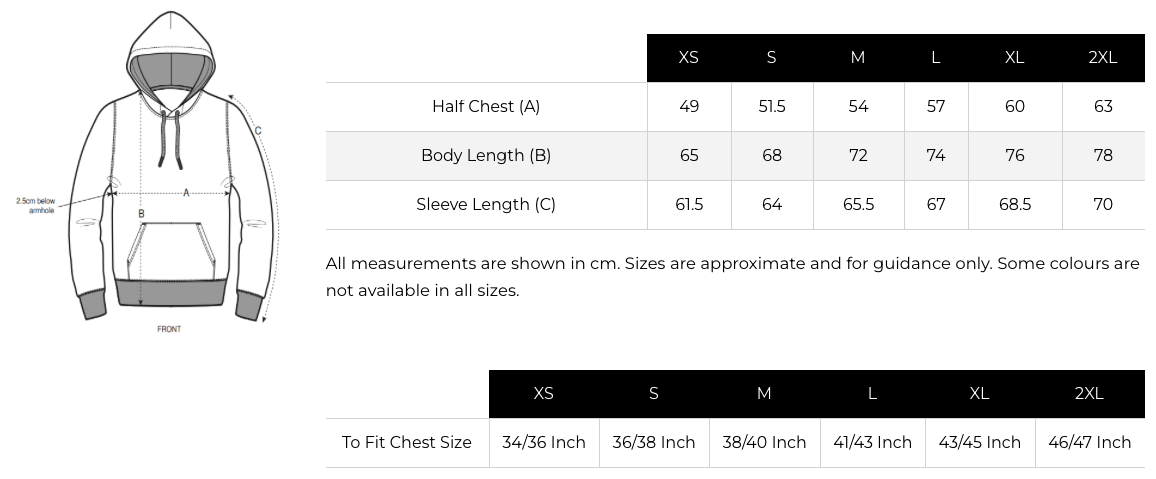Click the Half Chest value 63 for 2XL

(1103, 106)
